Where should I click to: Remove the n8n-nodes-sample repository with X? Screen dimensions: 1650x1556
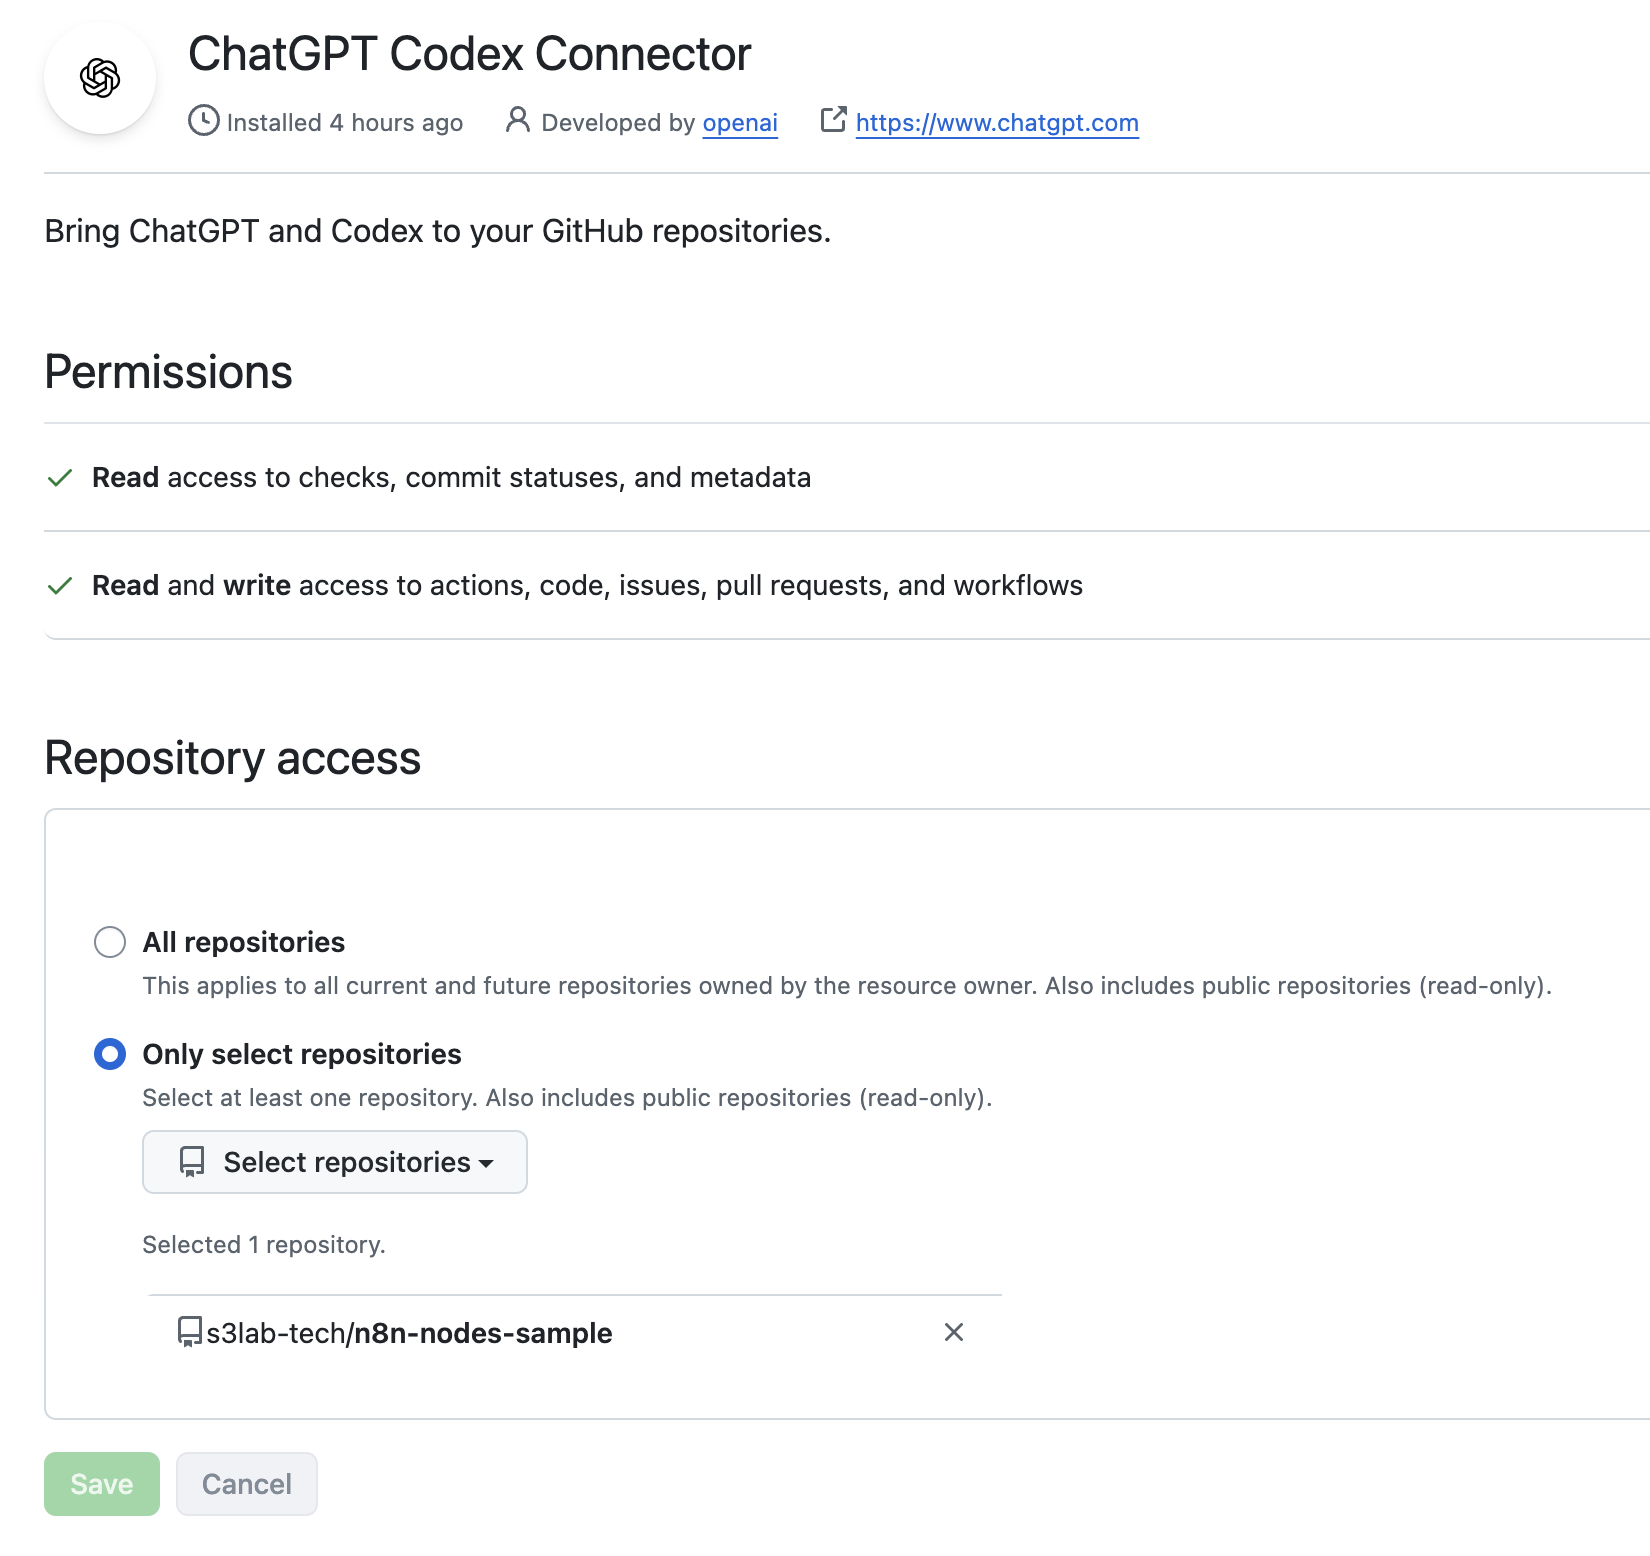(954, 1332)
